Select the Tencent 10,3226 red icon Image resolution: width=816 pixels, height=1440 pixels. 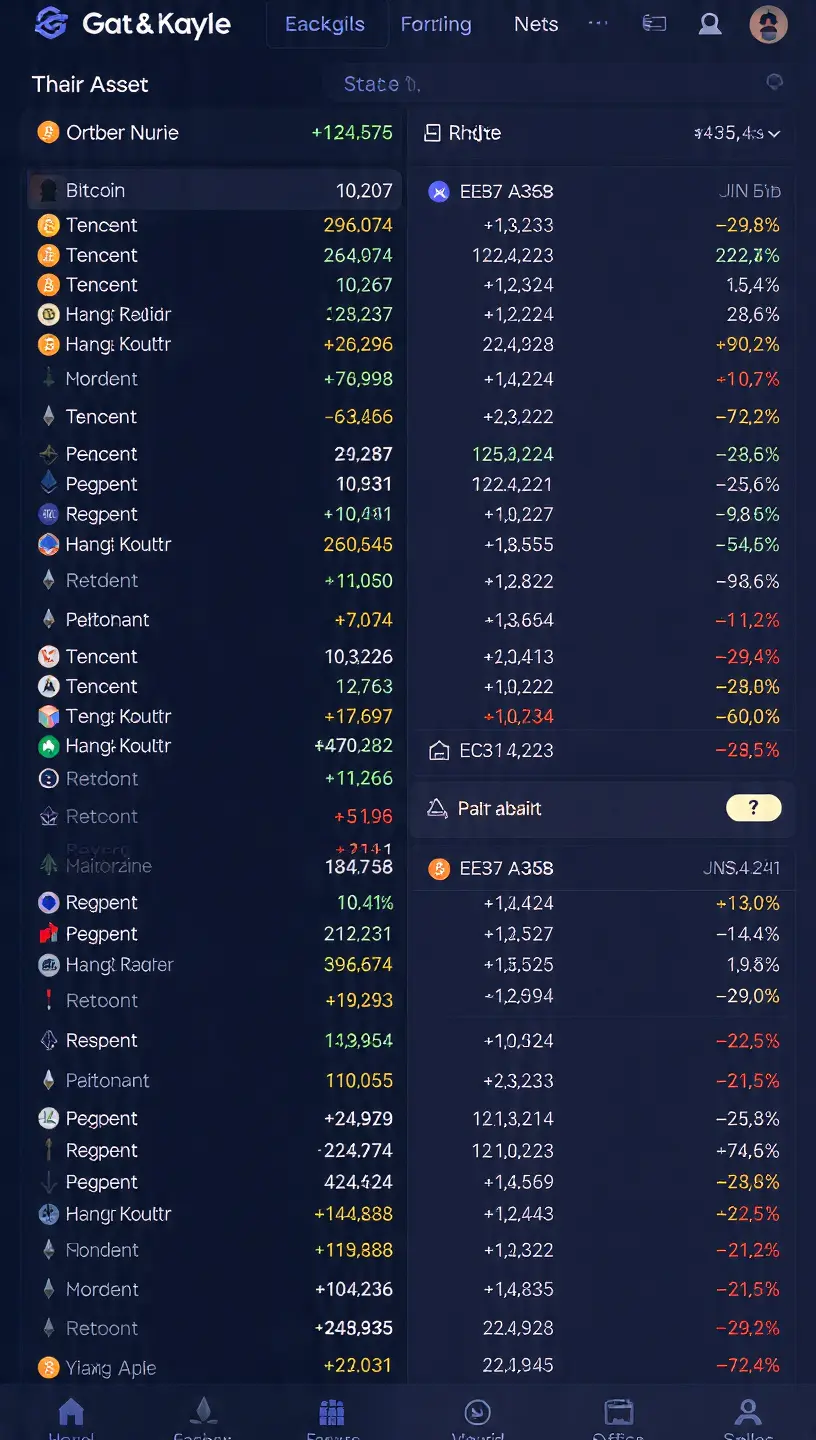pyautogui.click(x=48, y=656)
